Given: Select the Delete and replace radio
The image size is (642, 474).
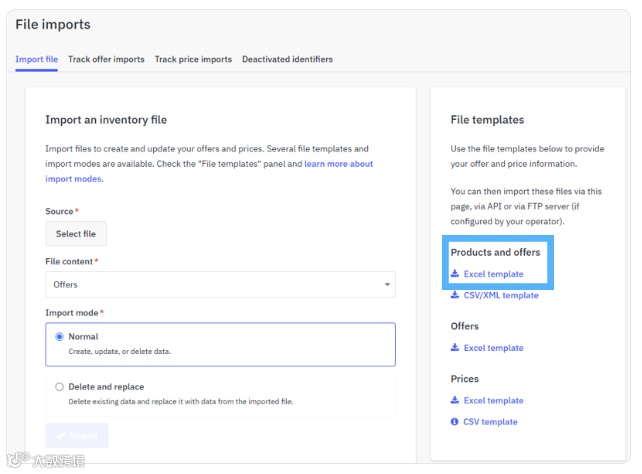Looking at the screenshot, I should click(x=59, y=387).
